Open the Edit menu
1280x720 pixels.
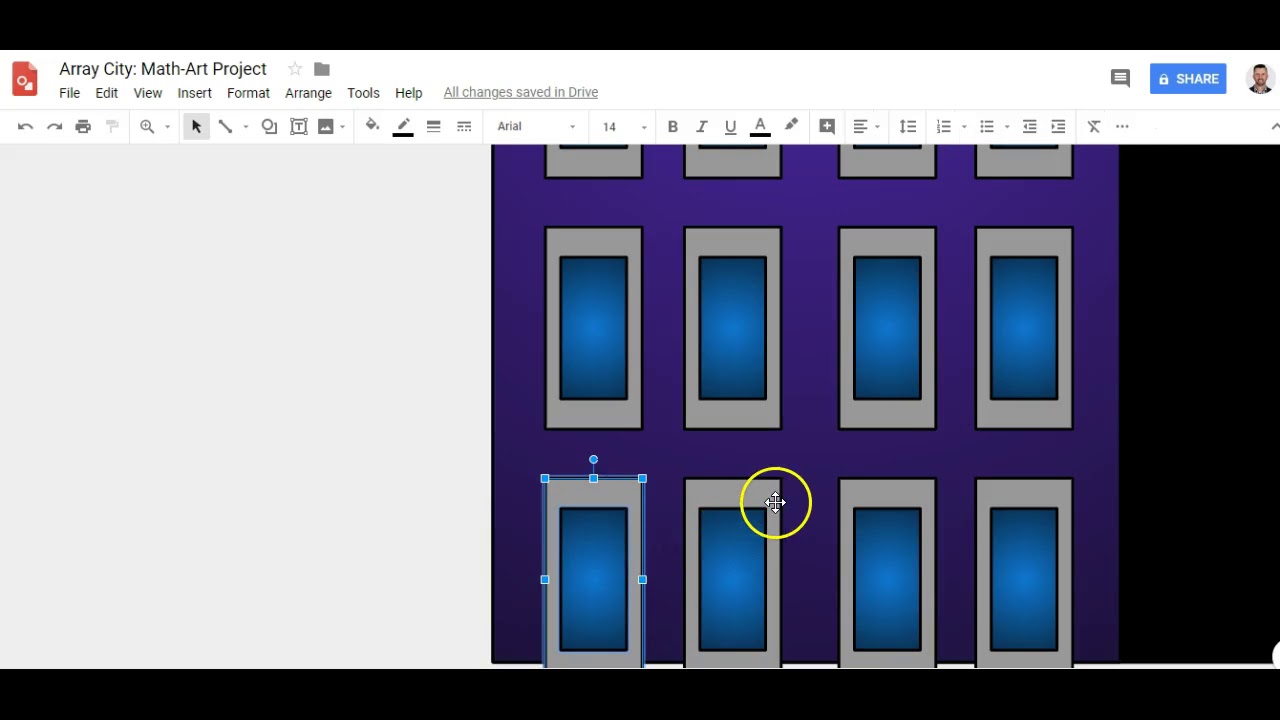click(107, 93)
